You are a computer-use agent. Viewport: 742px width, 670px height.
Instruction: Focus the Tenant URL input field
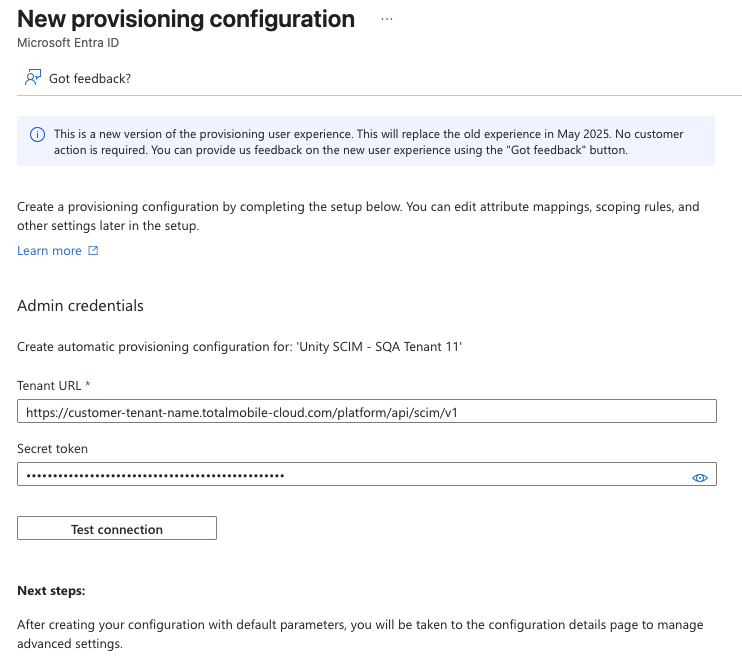pyautogui.click(x=366, y=411)
